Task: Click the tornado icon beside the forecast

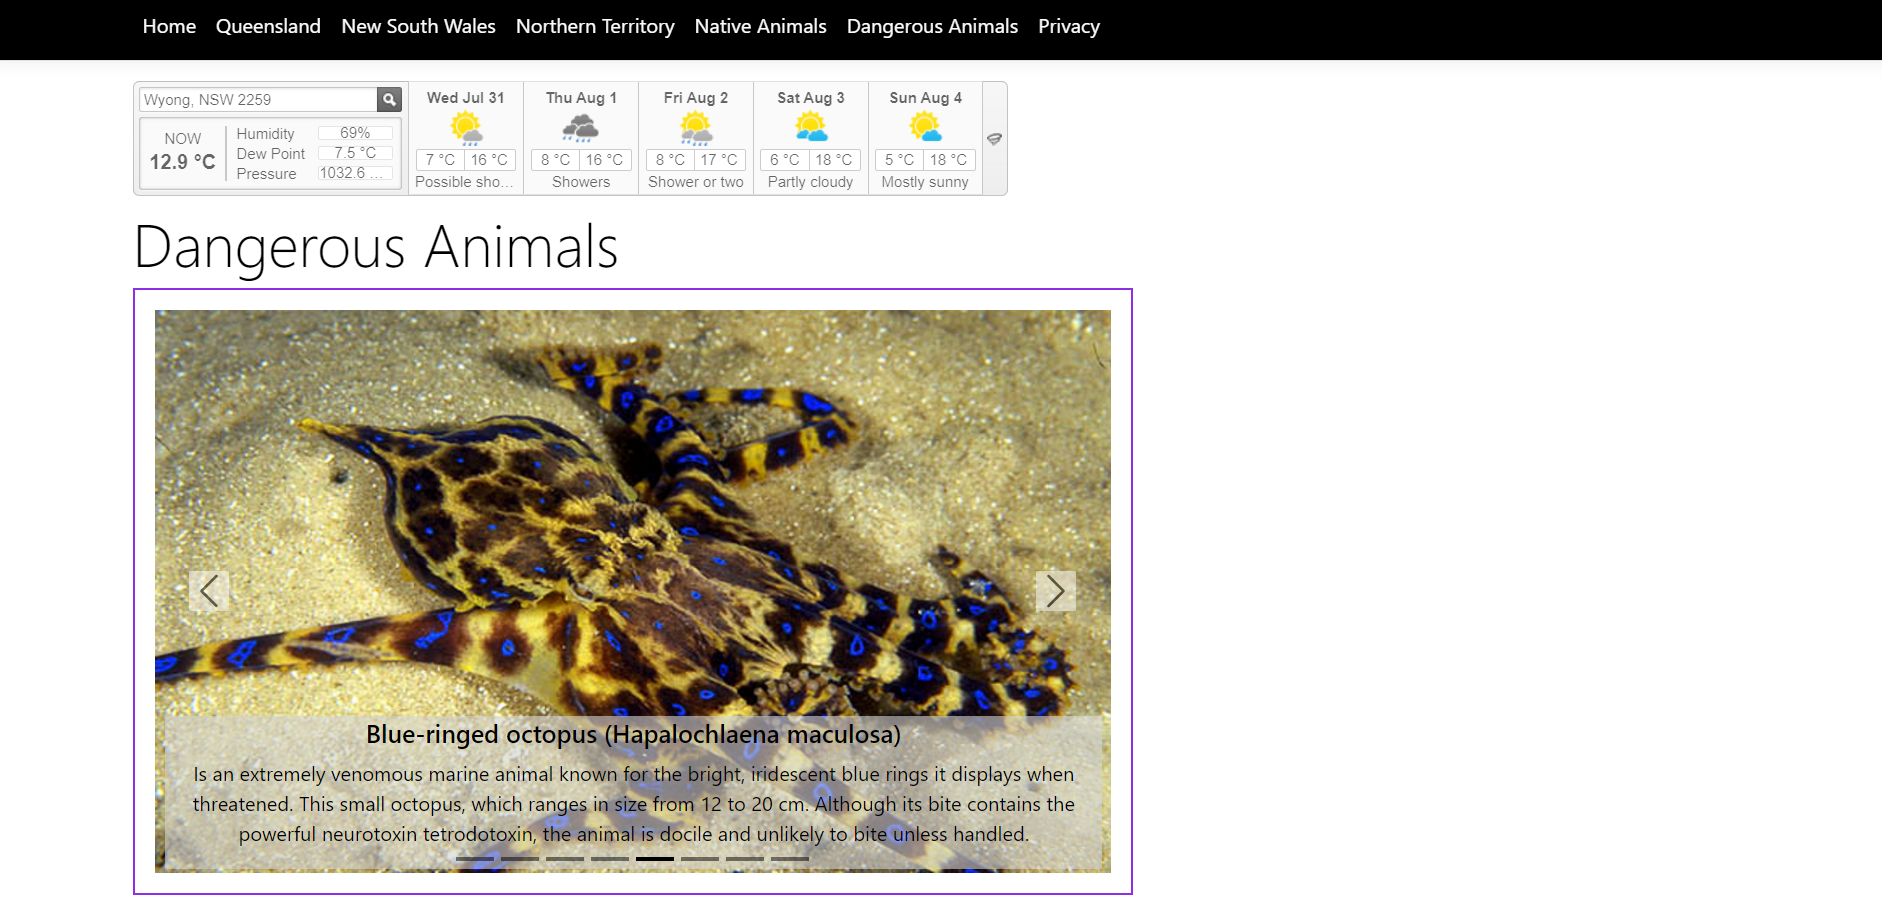Action: 994,139
